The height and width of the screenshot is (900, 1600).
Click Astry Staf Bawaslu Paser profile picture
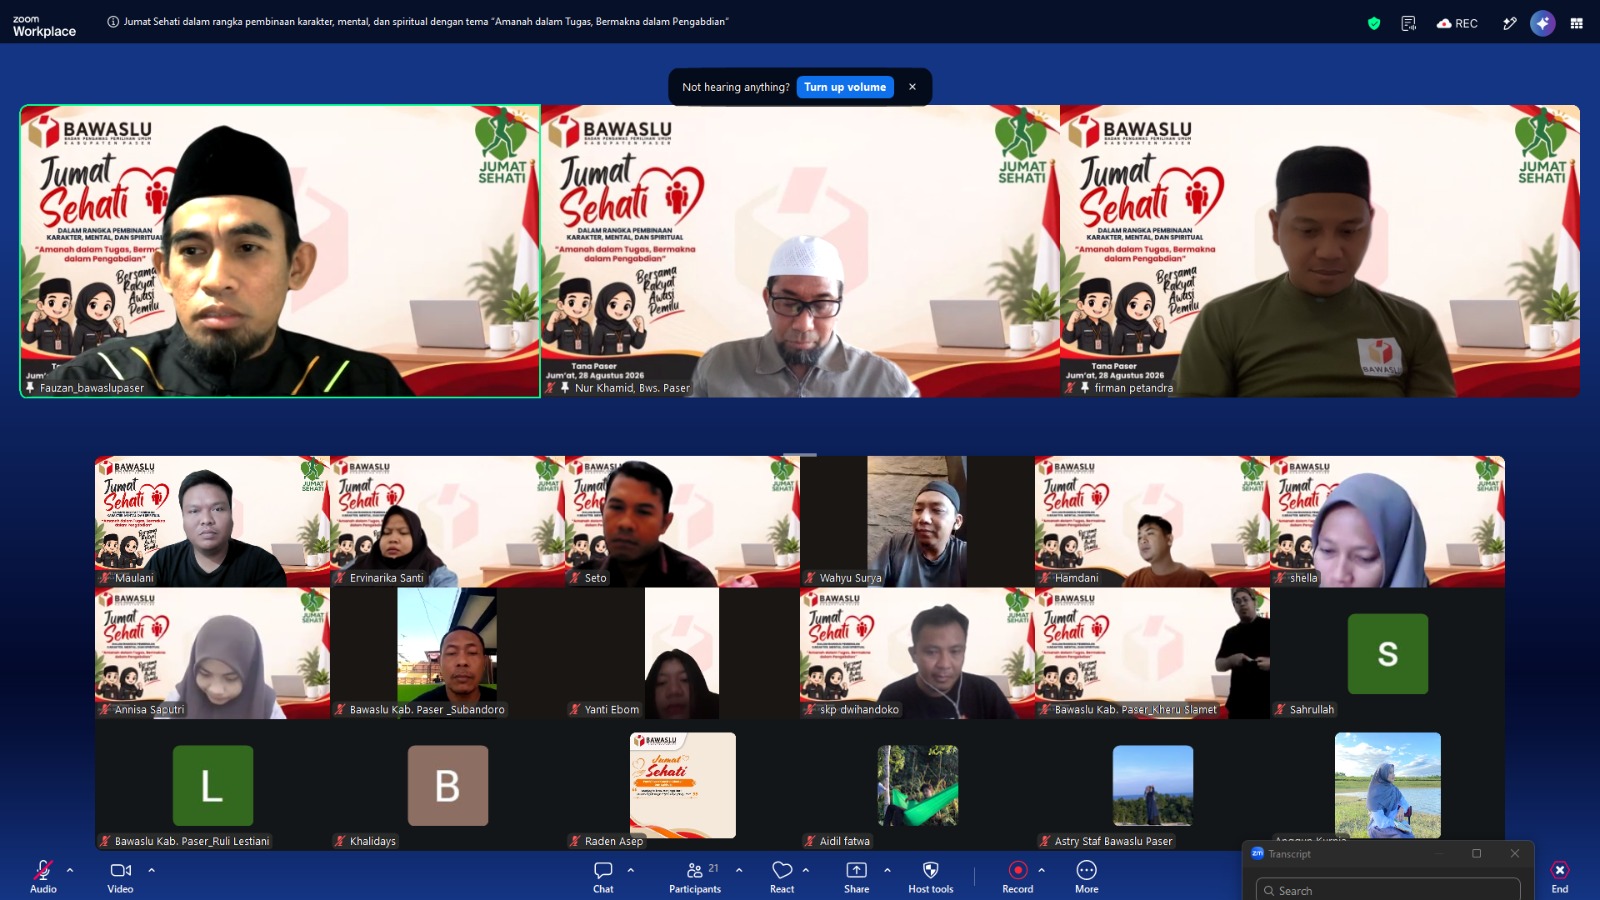(1153, 785)
